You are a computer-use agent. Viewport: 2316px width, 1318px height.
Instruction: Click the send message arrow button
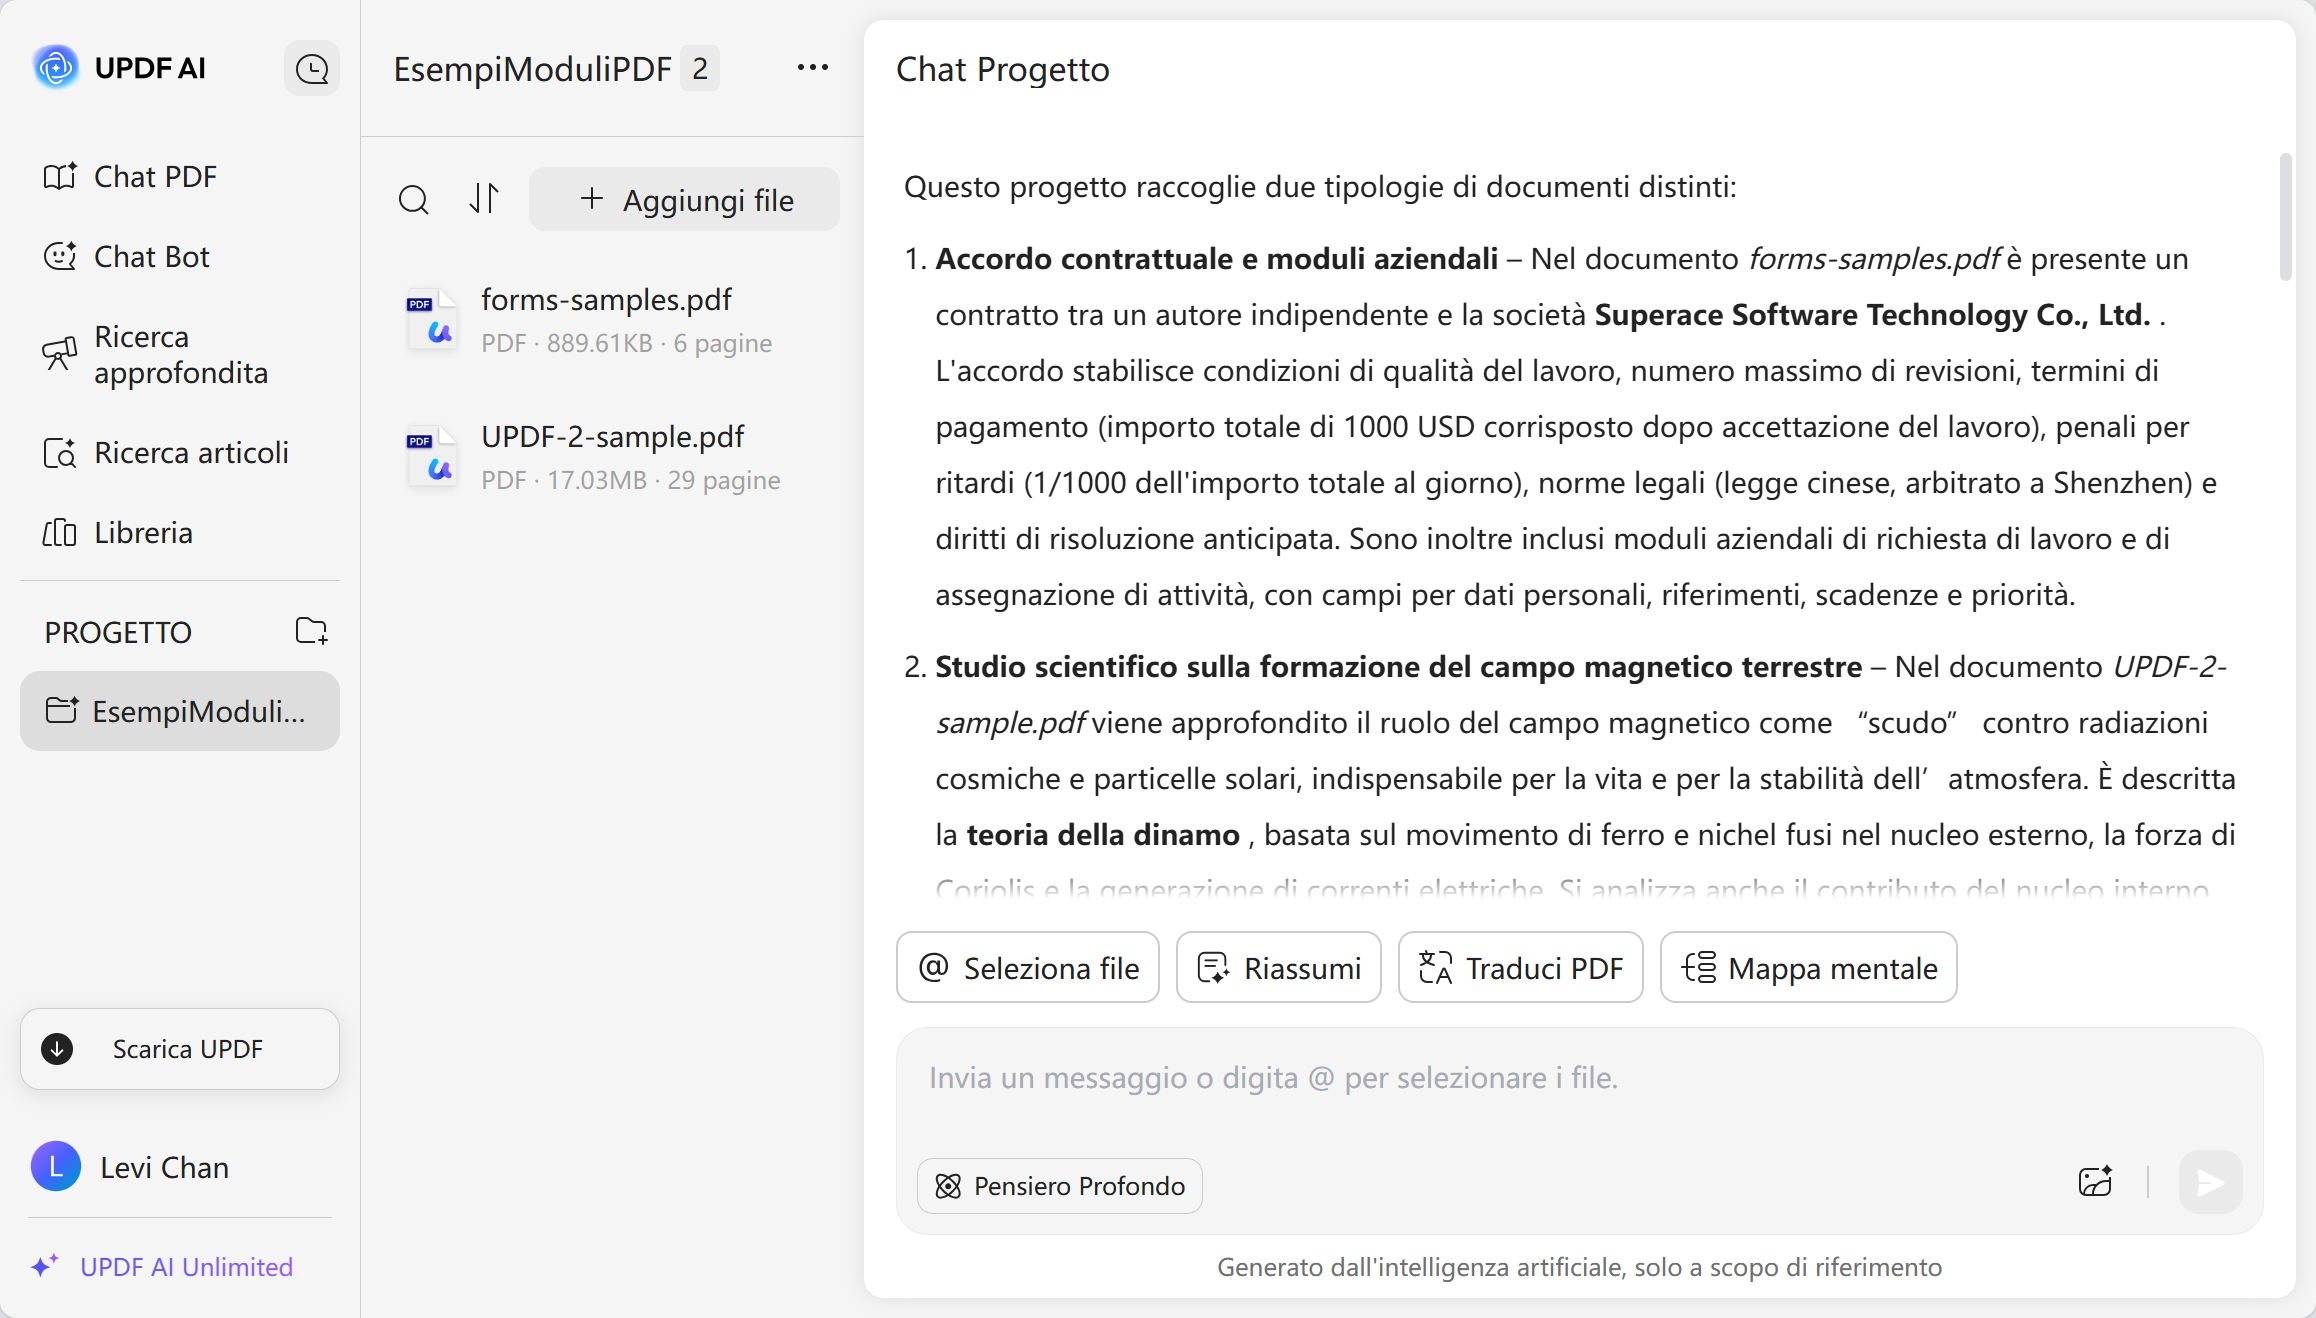pos(2210,1182)
